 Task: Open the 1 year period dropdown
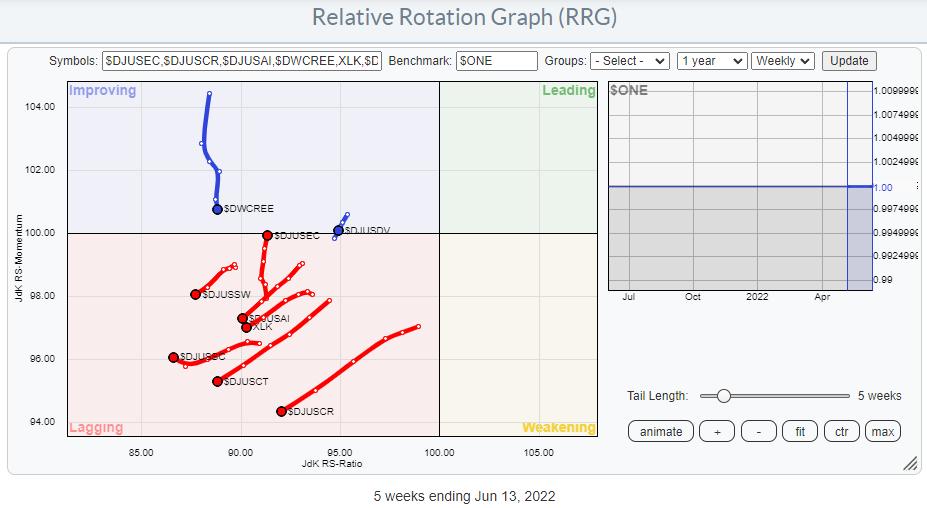coord(711,61)
